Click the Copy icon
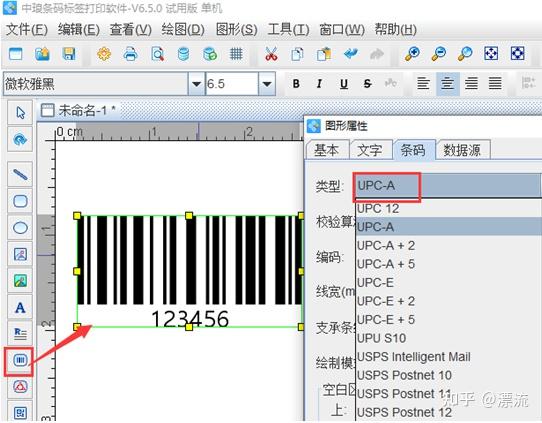Image resolution: width=542 pixels, height=423 pixels. (297, 54)
